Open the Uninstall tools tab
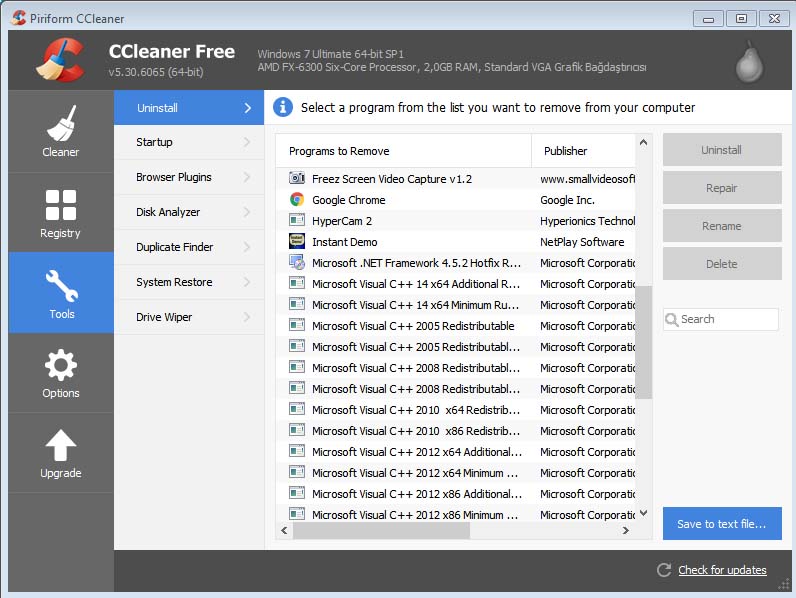The width and height of the screenshot is (796, 598). (x=189, y=108)
